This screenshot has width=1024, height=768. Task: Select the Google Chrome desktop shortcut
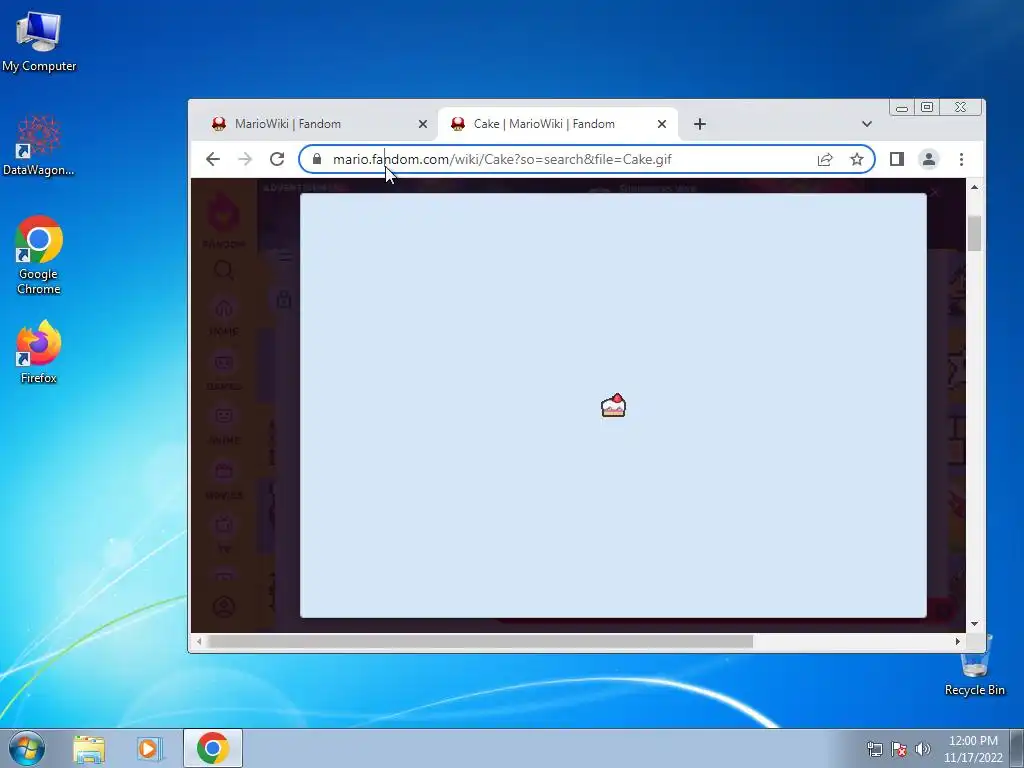(39, 255)
